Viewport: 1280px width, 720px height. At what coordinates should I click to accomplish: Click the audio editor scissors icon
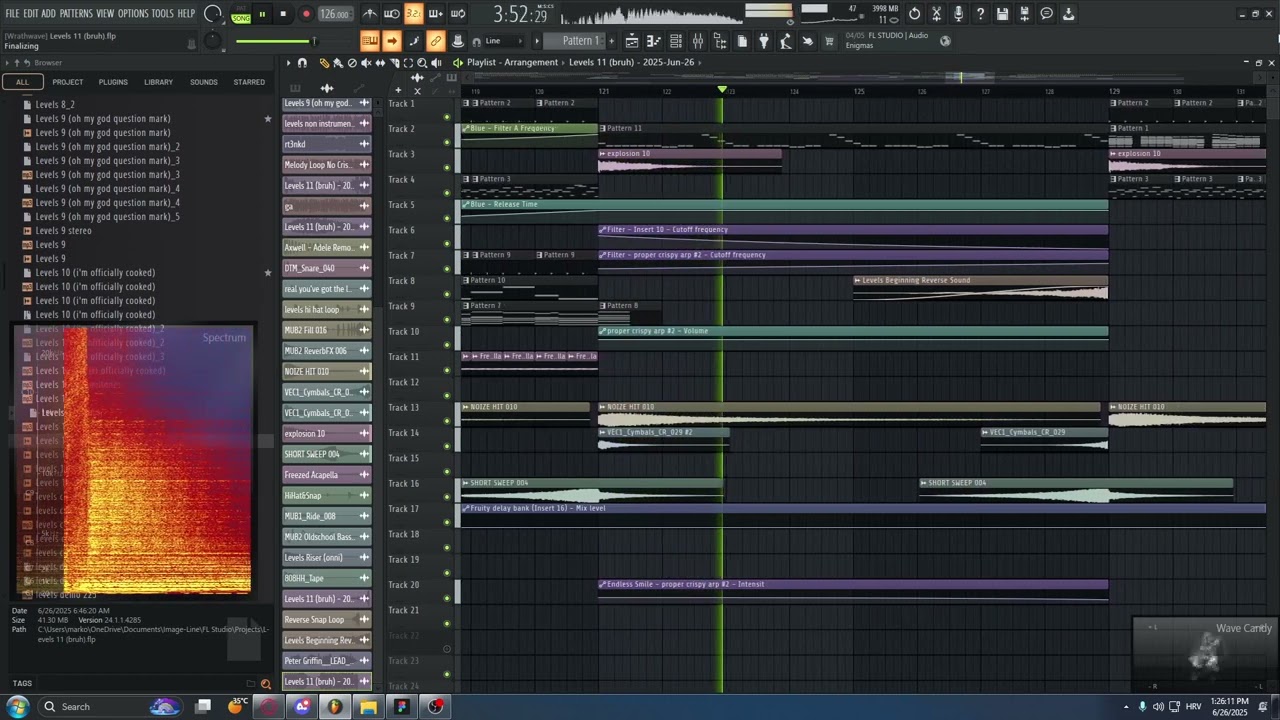coord(936,14)
